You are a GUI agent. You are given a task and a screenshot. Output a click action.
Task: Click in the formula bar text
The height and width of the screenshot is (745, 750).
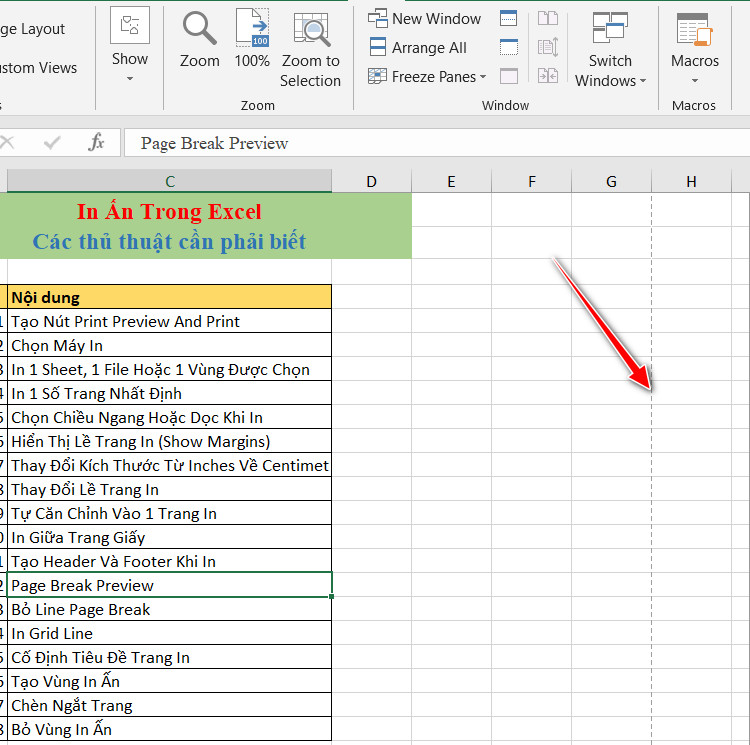point(214,143)
